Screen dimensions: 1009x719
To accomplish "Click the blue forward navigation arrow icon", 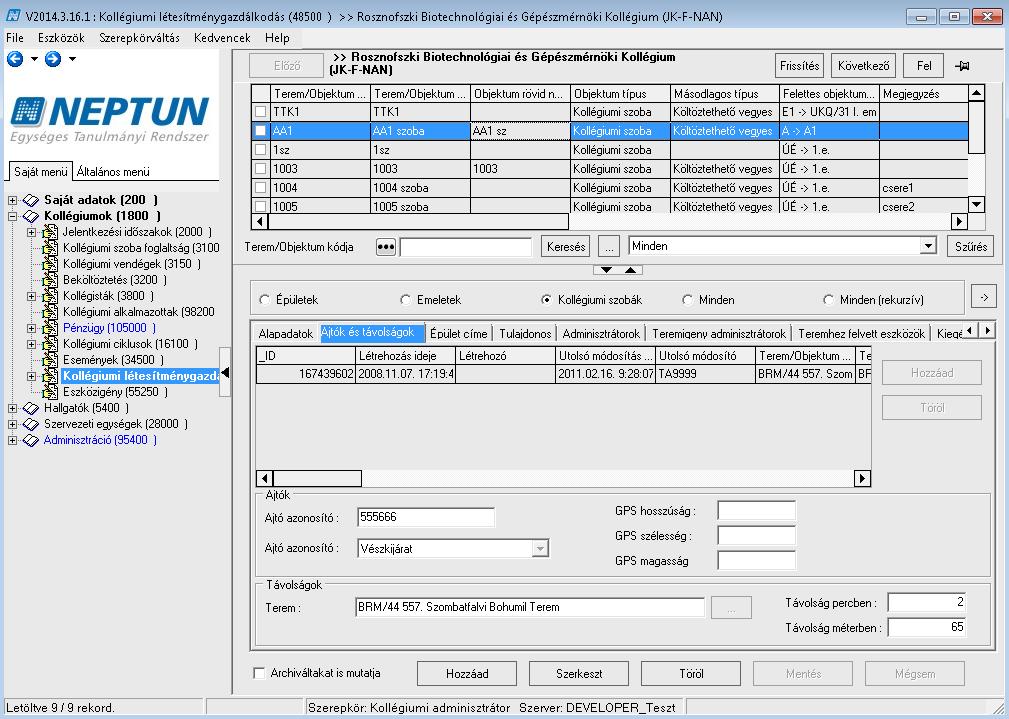I will coord(53,59).
